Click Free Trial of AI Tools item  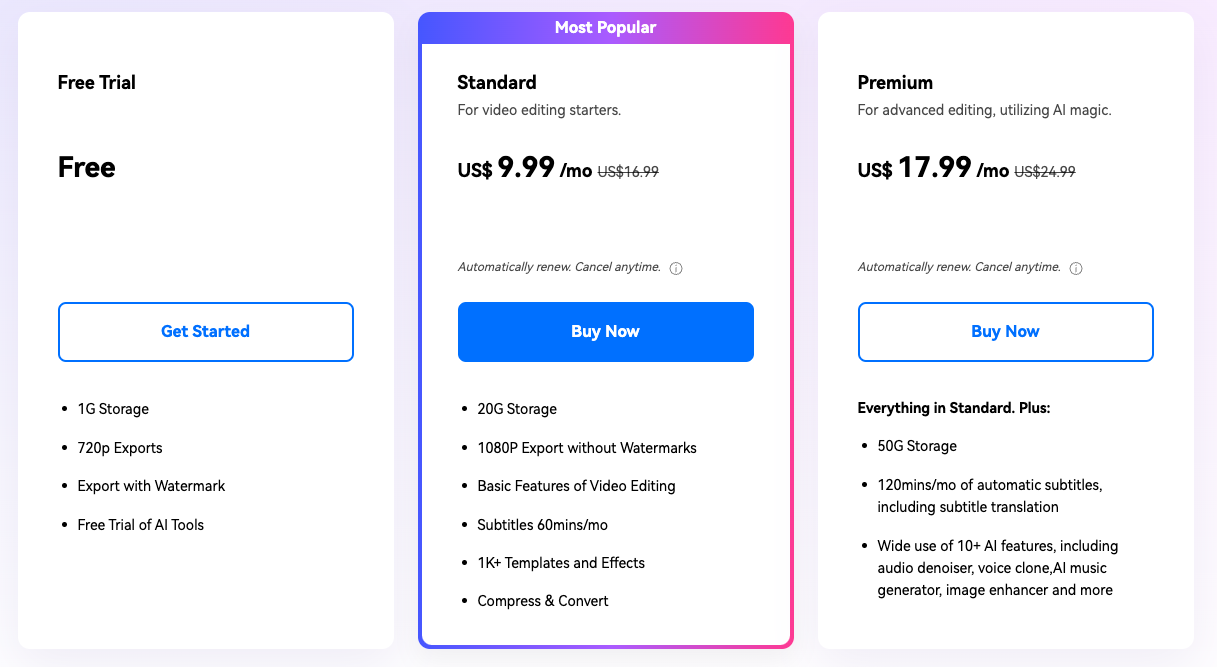click(x=141, y=525)
